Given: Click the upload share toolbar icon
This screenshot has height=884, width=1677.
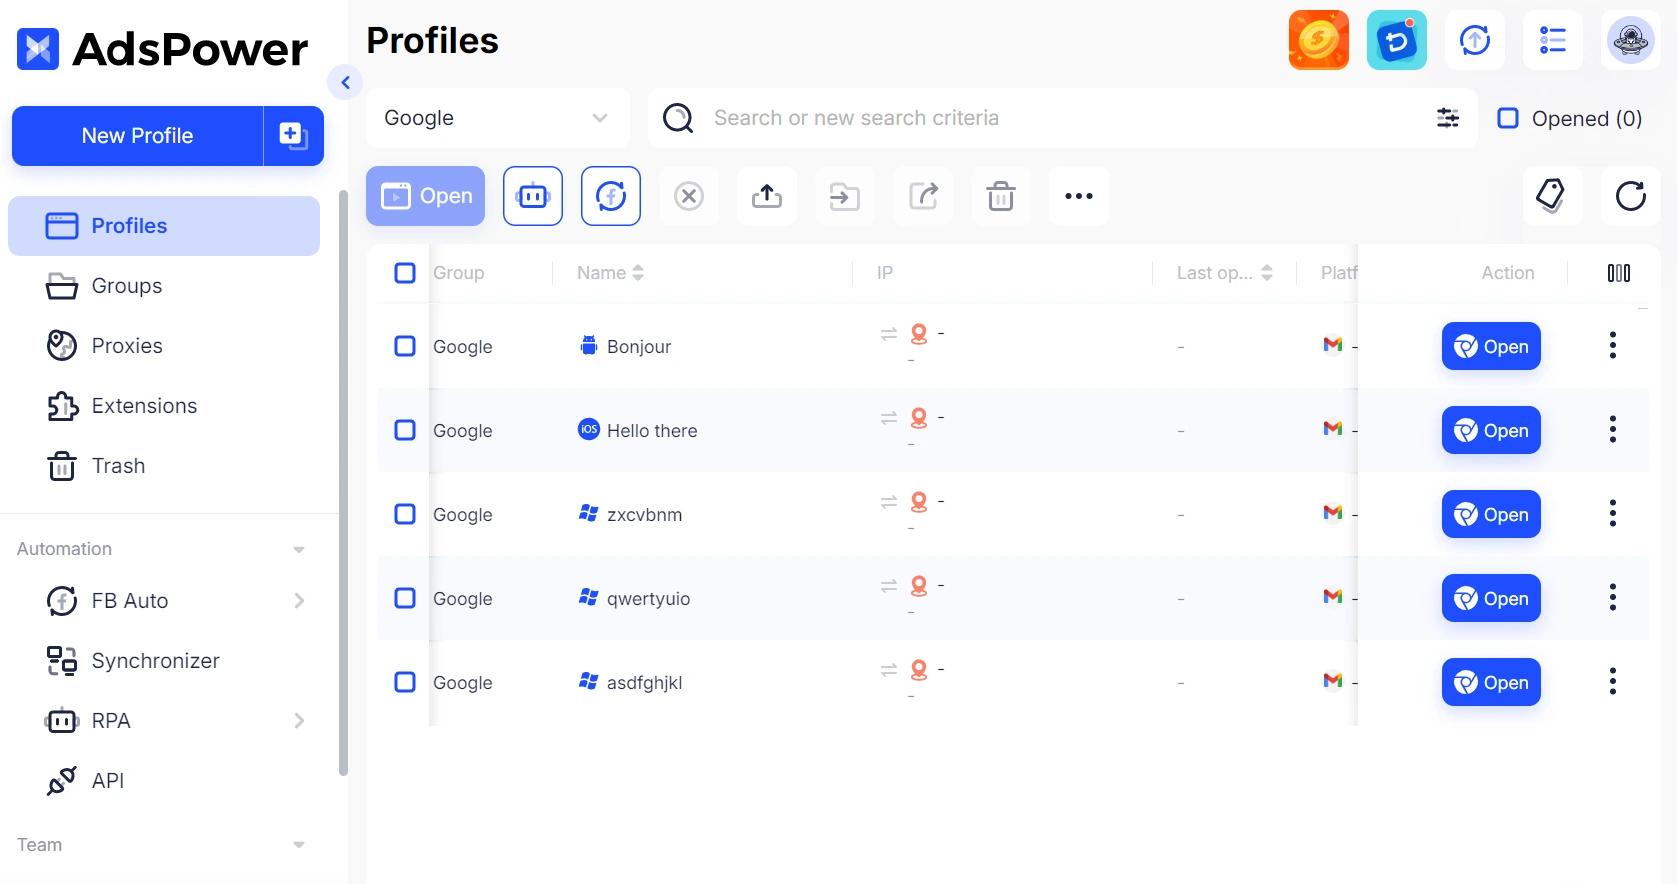Looking at the screenshot, I should [767, 196].
